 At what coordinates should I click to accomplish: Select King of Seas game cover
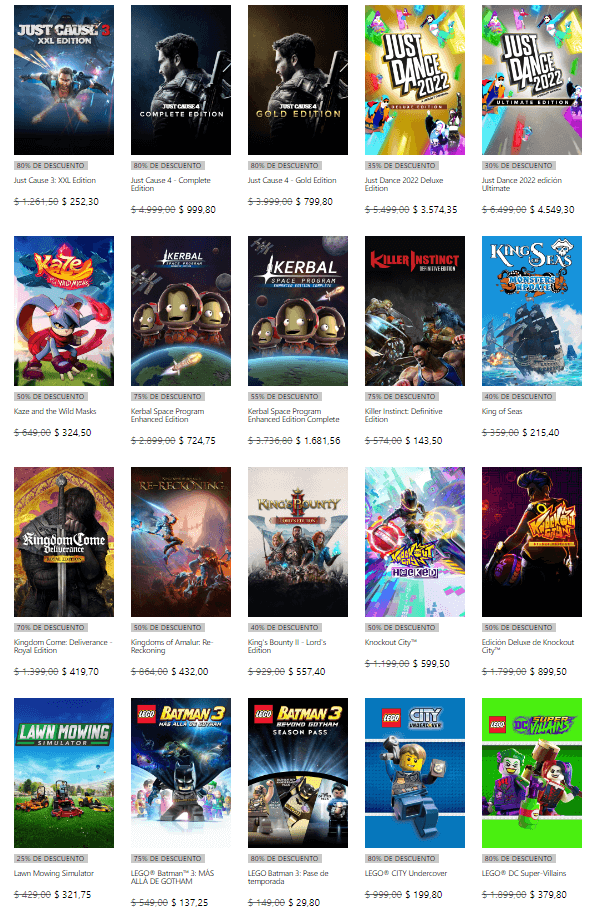pos(532,311)
